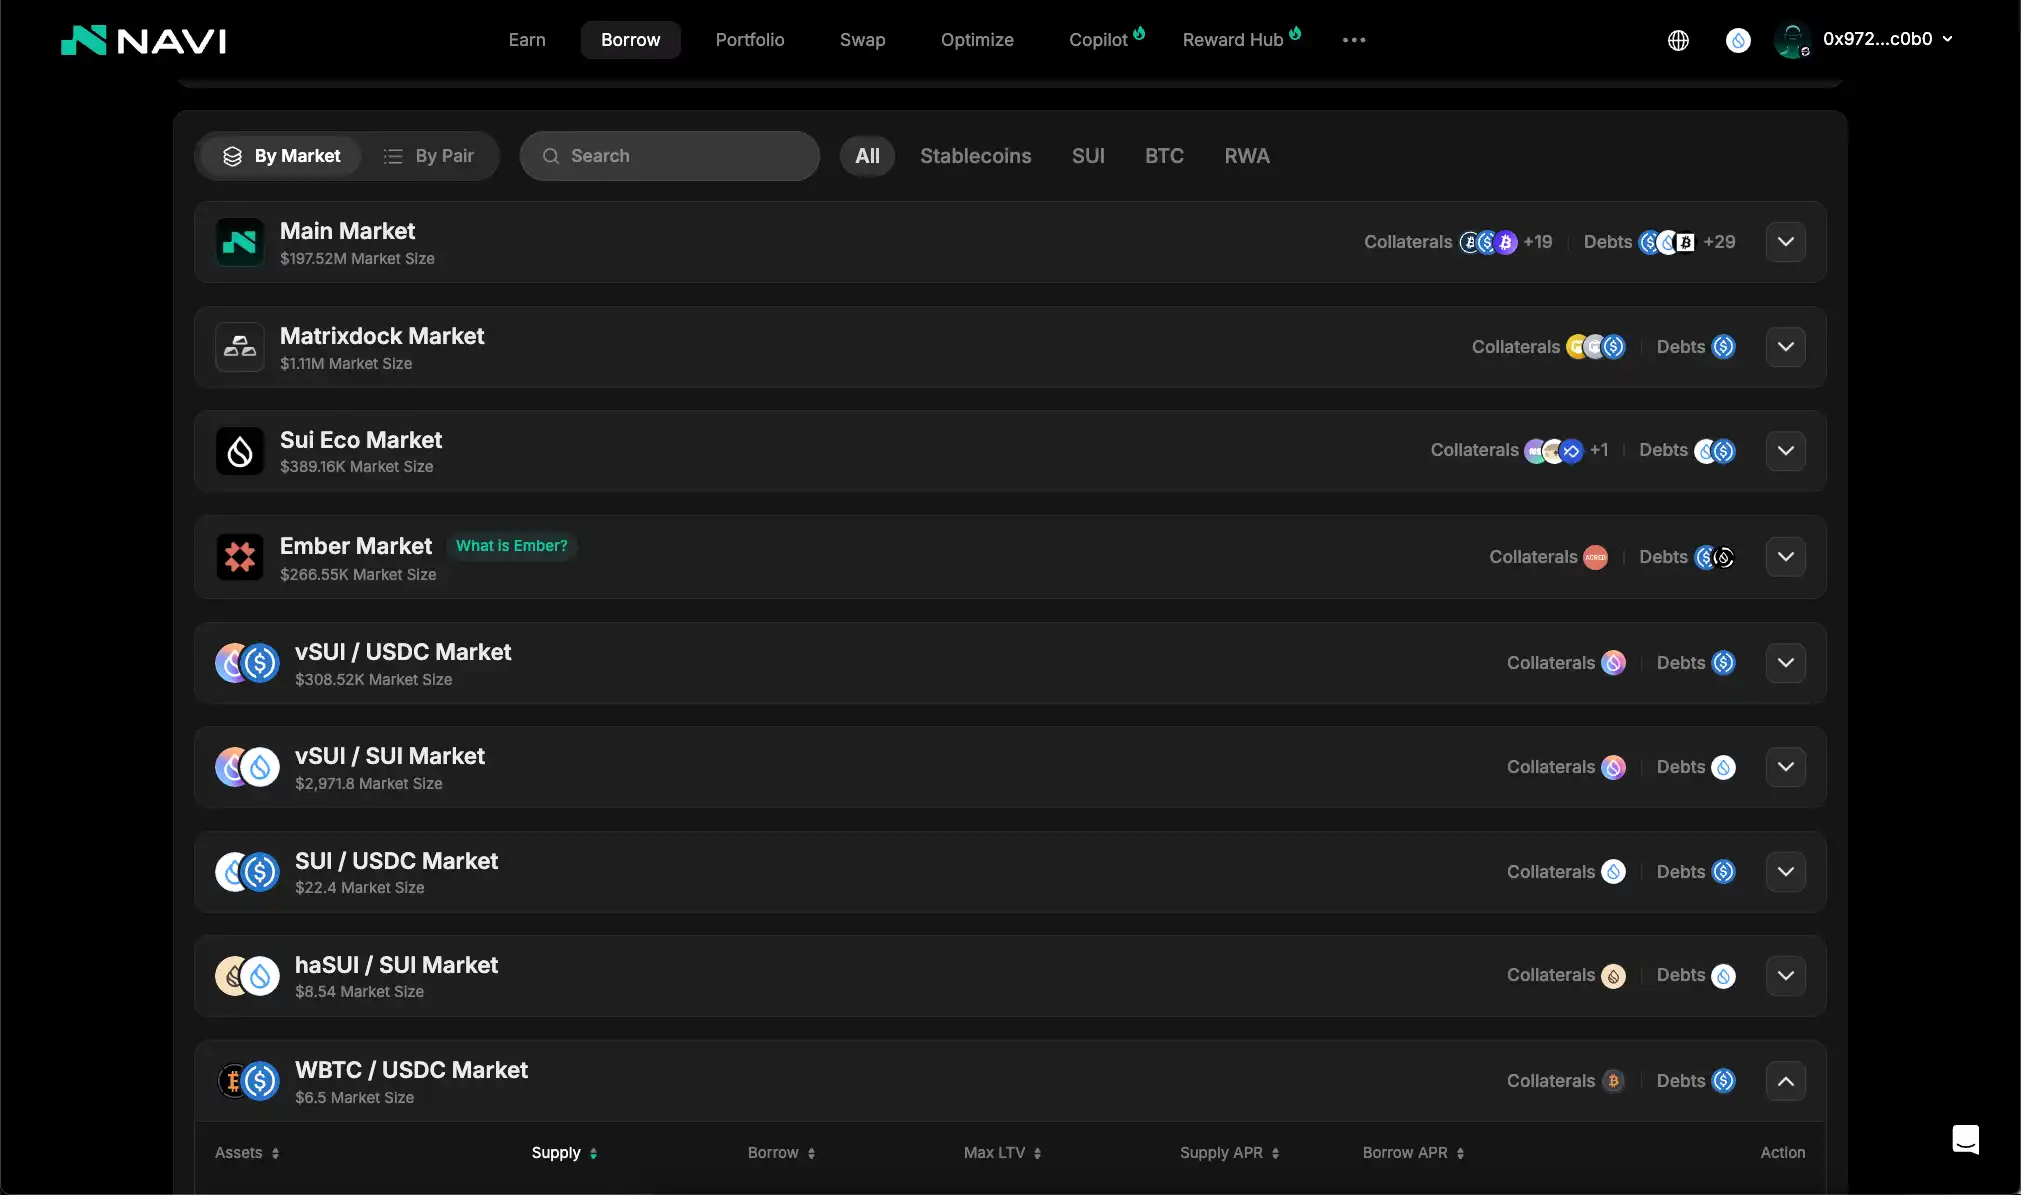Expand the SUI / USDC Market row
Screen dimensions: 2021x1195
(x=1786, y=872)
